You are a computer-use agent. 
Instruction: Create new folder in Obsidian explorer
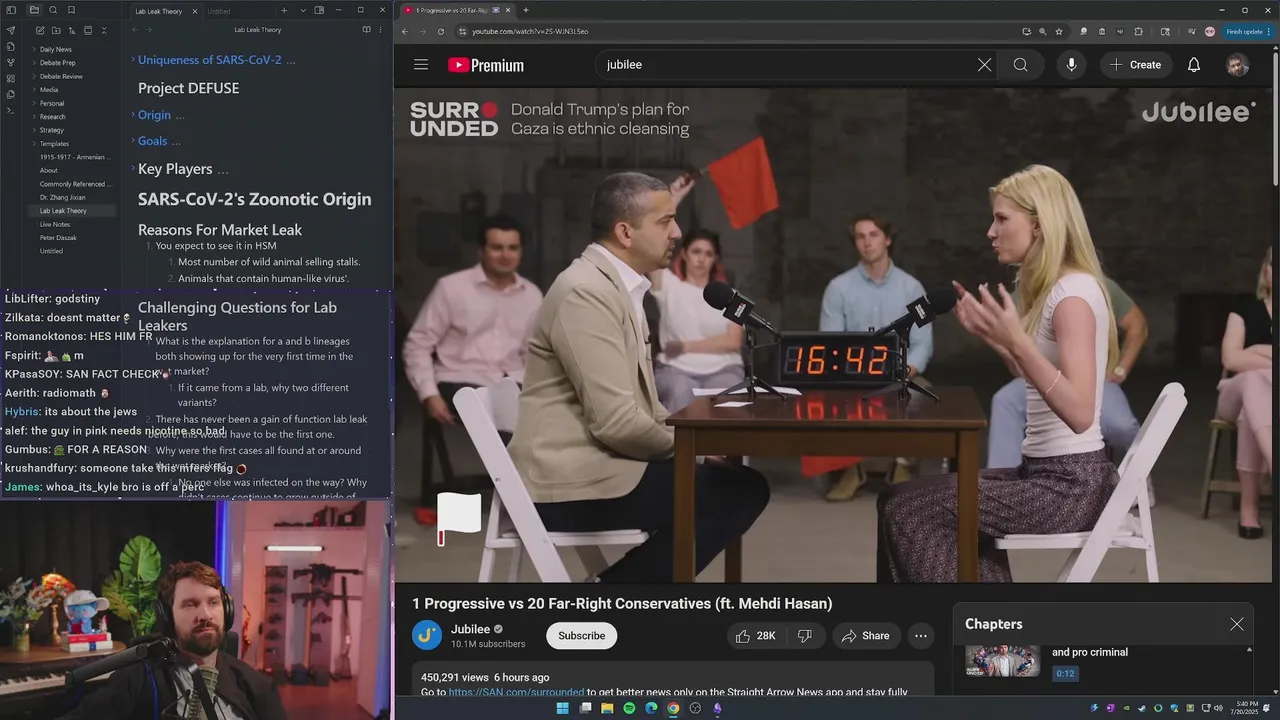[55, 30]
